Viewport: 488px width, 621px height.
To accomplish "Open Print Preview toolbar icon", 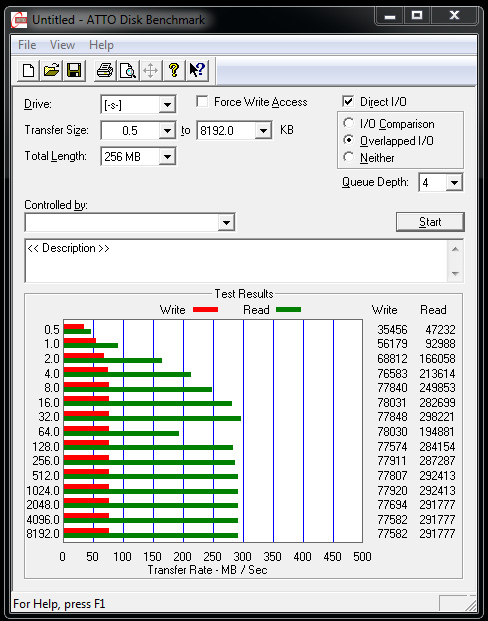I will pyautogui.click(x=128, y=71).
